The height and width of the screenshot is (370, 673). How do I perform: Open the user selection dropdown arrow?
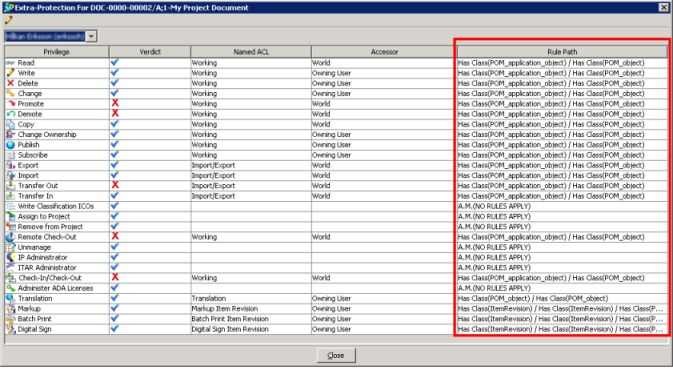[x=91, y=36]
